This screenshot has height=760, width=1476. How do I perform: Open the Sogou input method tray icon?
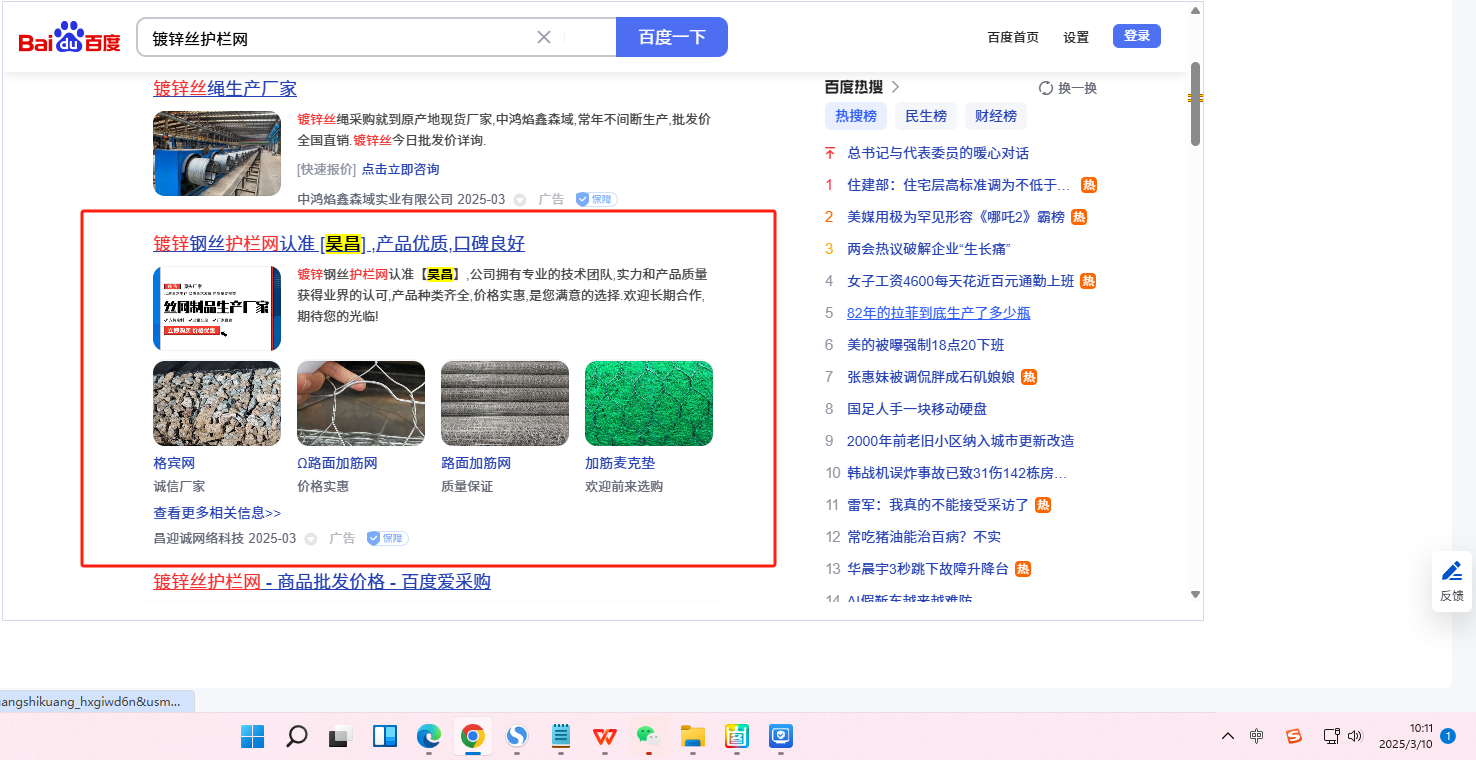tap(1294, 736)
